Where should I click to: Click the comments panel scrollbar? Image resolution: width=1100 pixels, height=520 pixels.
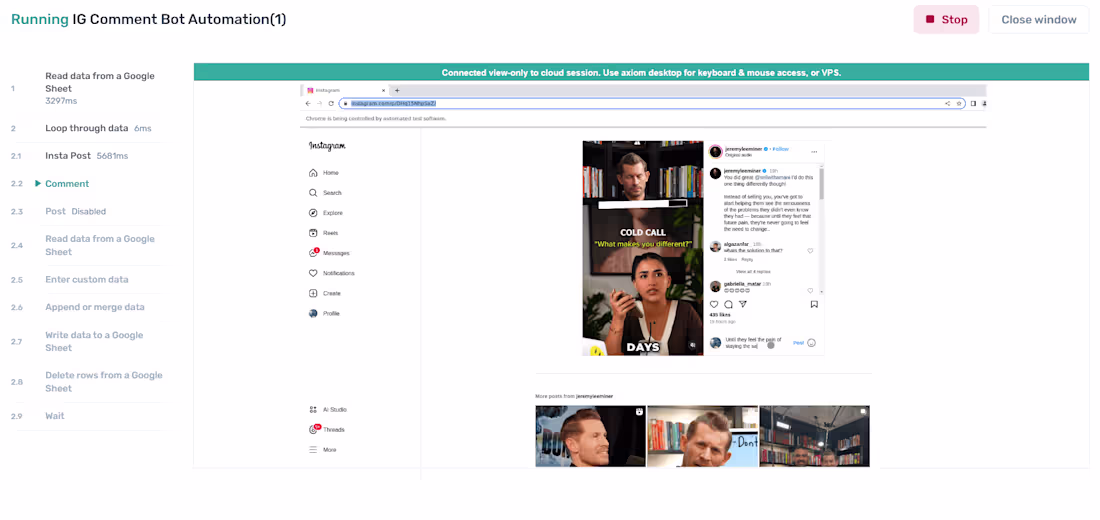(x=821, y=184)
